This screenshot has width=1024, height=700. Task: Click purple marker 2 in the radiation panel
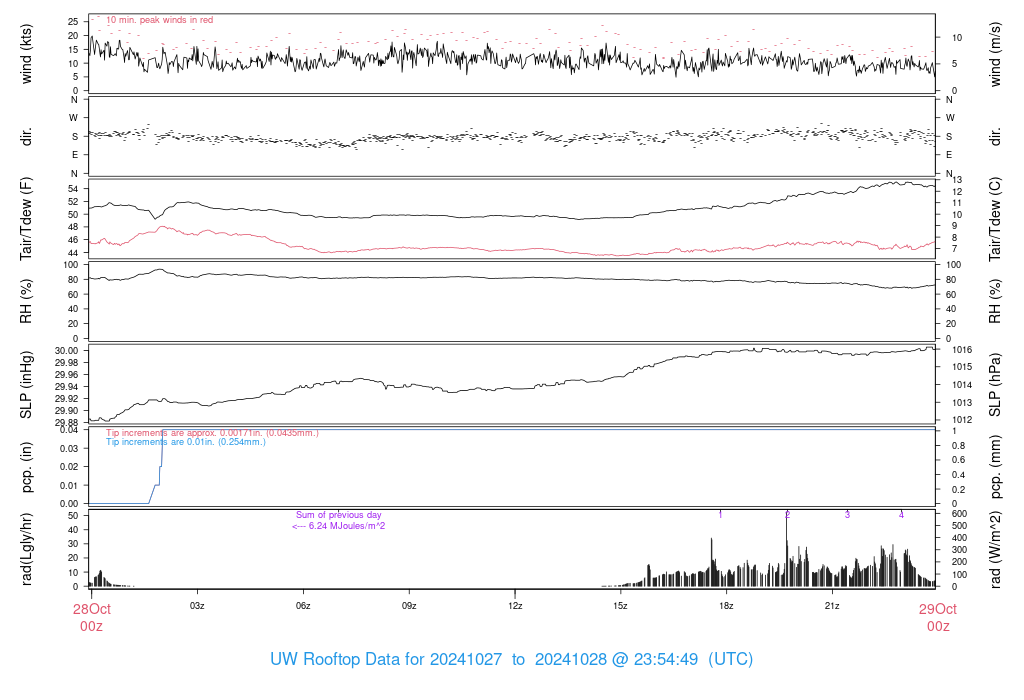point(787,515)
